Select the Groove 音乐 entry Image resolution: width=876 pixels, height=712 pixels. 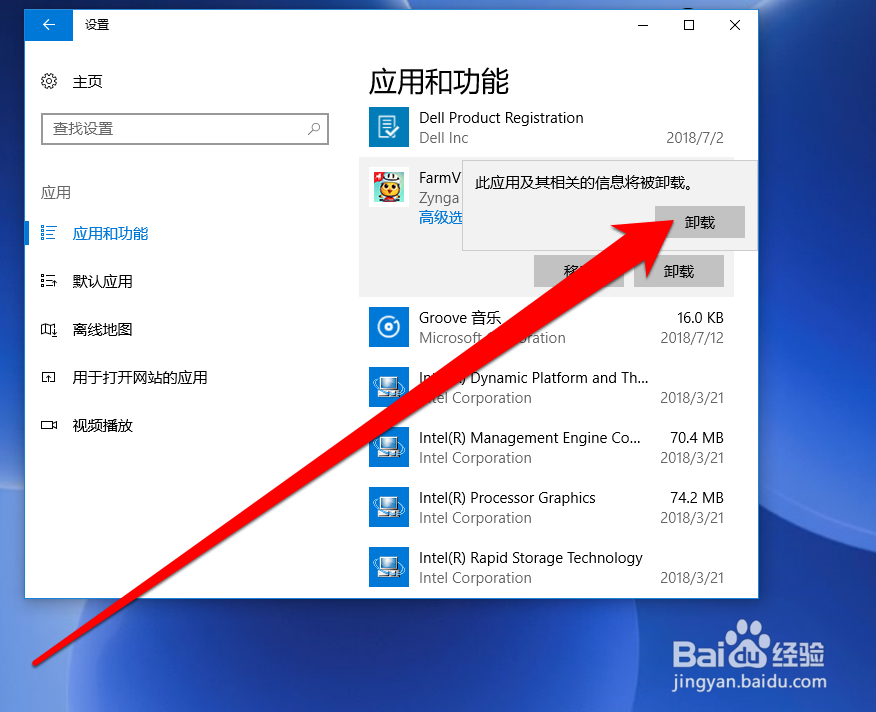546,327
